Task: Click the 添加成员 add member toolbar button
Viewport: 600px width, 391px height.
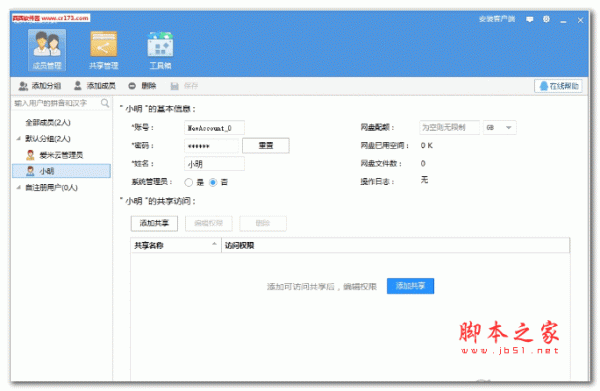Action: (95, 86)
